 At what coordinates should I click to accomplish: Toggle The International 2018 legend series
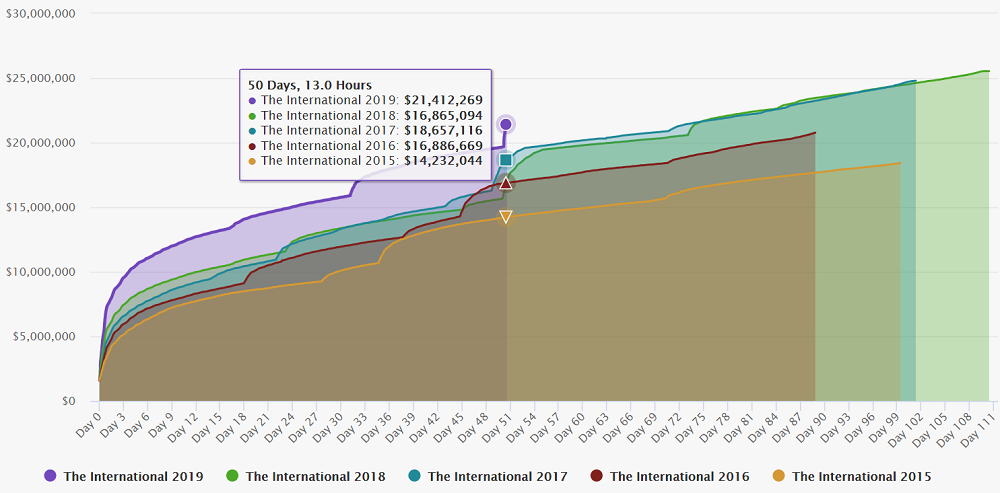point(306,476)
